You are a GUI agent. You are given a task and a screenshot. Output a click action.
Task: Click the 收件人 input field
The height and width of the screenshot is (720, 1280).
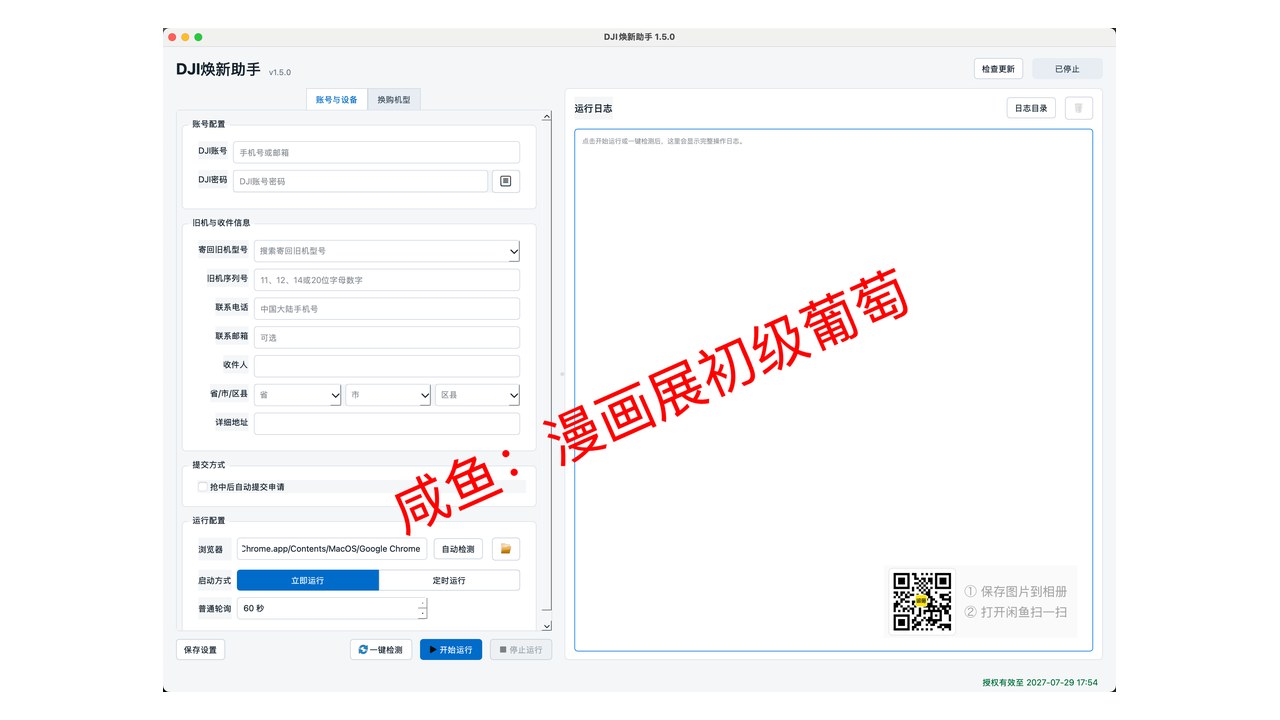[386, 366]
